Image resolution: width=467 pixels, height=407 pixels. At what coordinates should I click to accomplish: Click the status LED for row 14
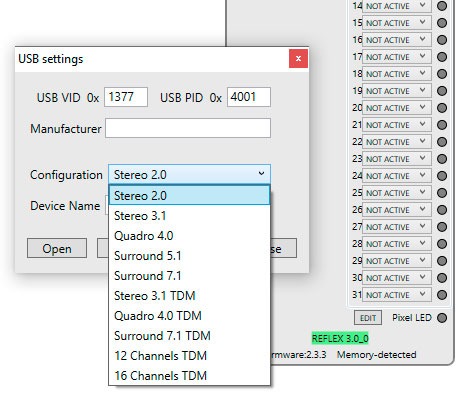[442, 6]
